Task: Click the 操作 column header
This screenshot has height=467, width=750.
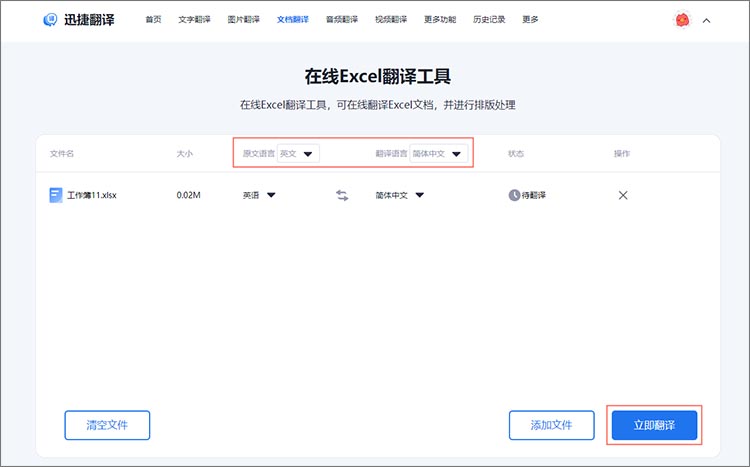Action: [622, 154]
